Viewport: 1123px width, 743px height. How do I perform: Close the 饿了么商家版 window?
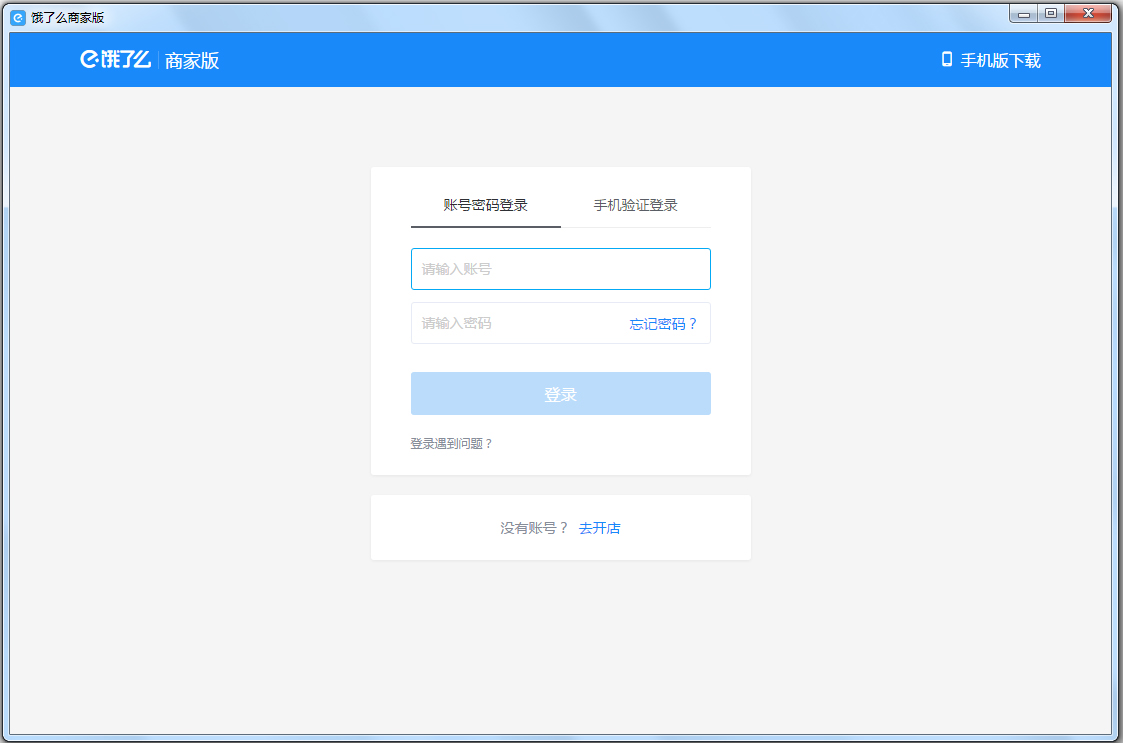point(1087,13)
